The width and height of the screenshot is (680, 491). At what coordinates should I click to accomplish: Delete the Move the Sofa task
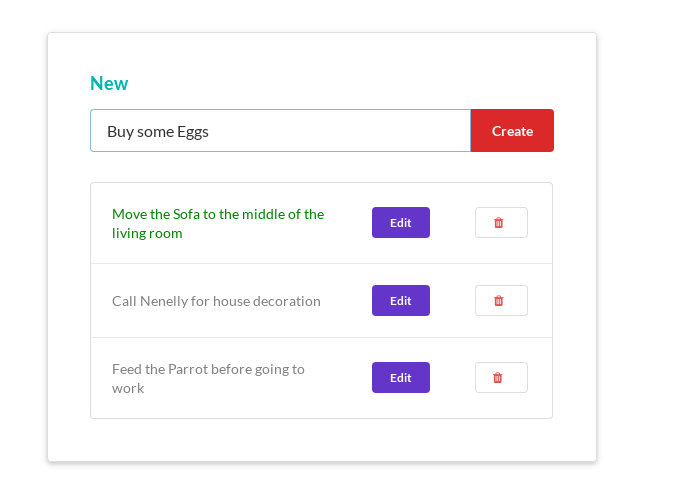click(x=500, y=223)
